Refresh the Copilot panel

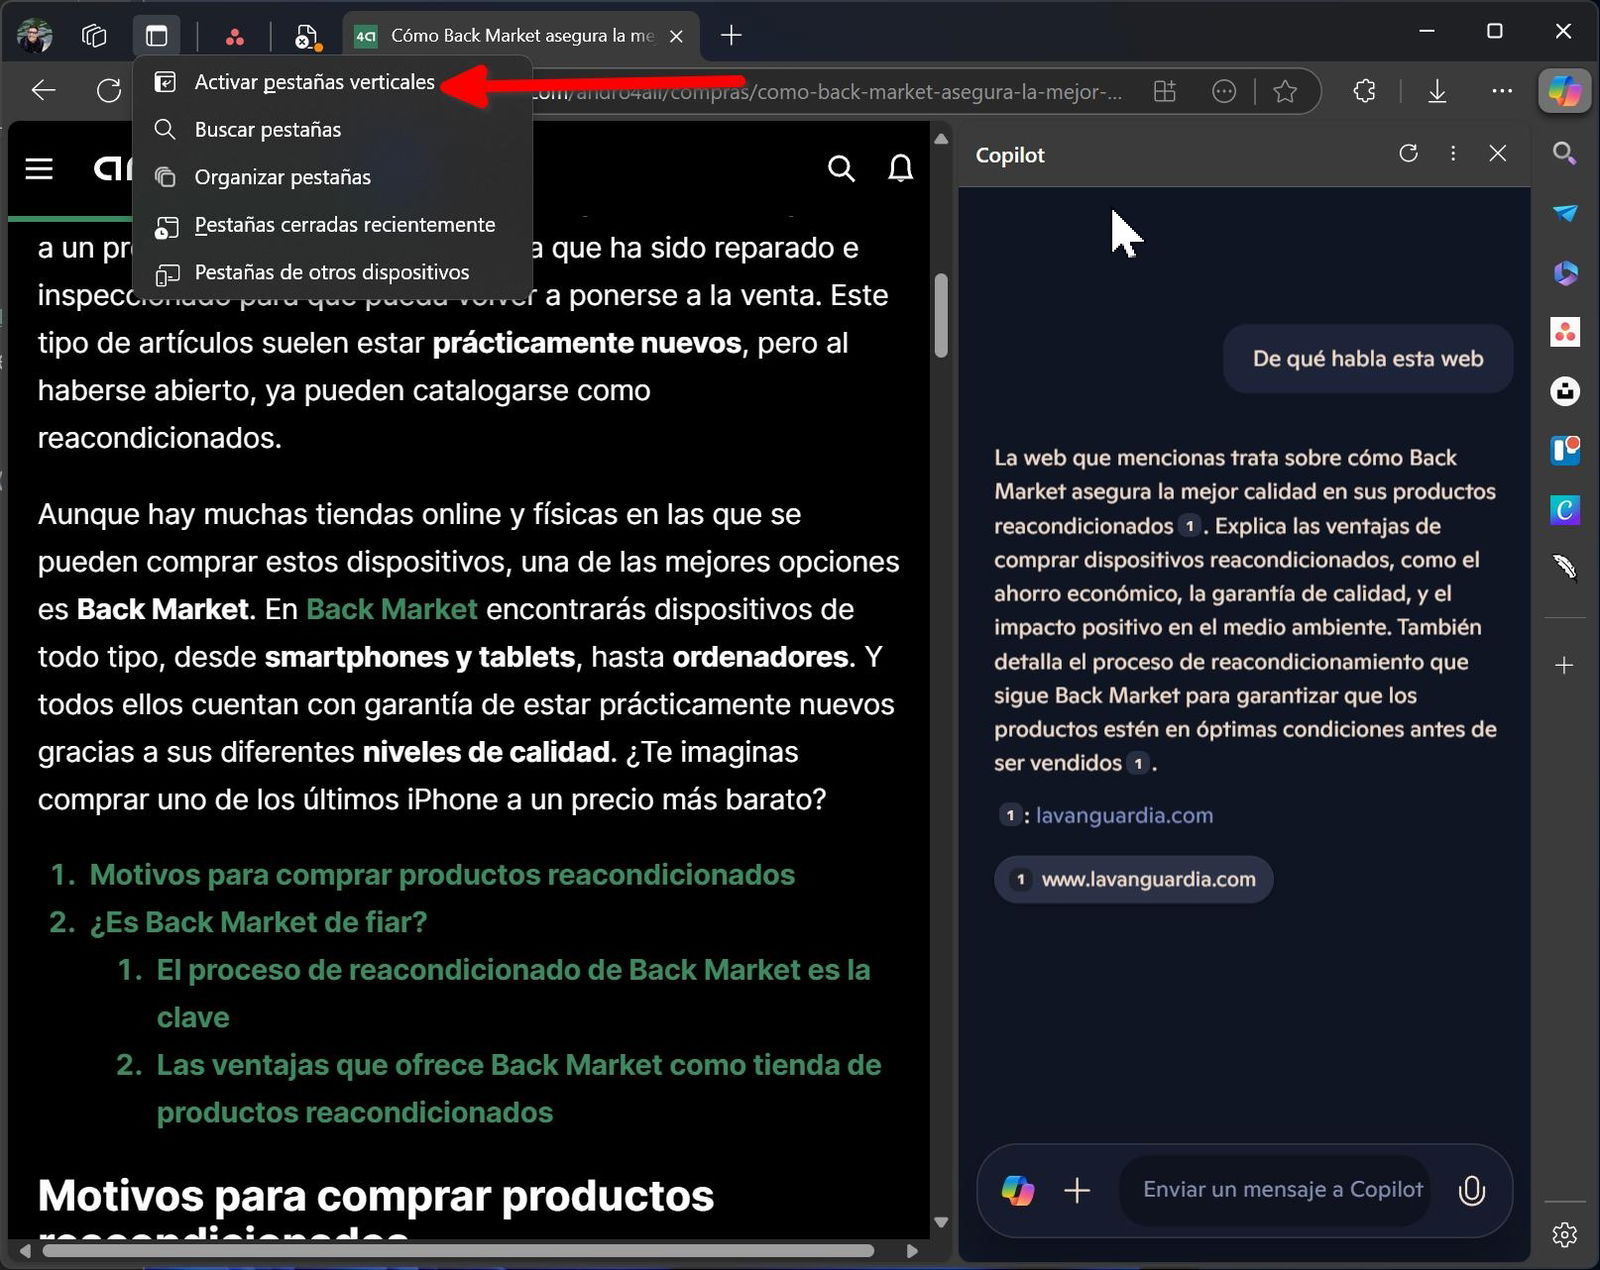1409,153
